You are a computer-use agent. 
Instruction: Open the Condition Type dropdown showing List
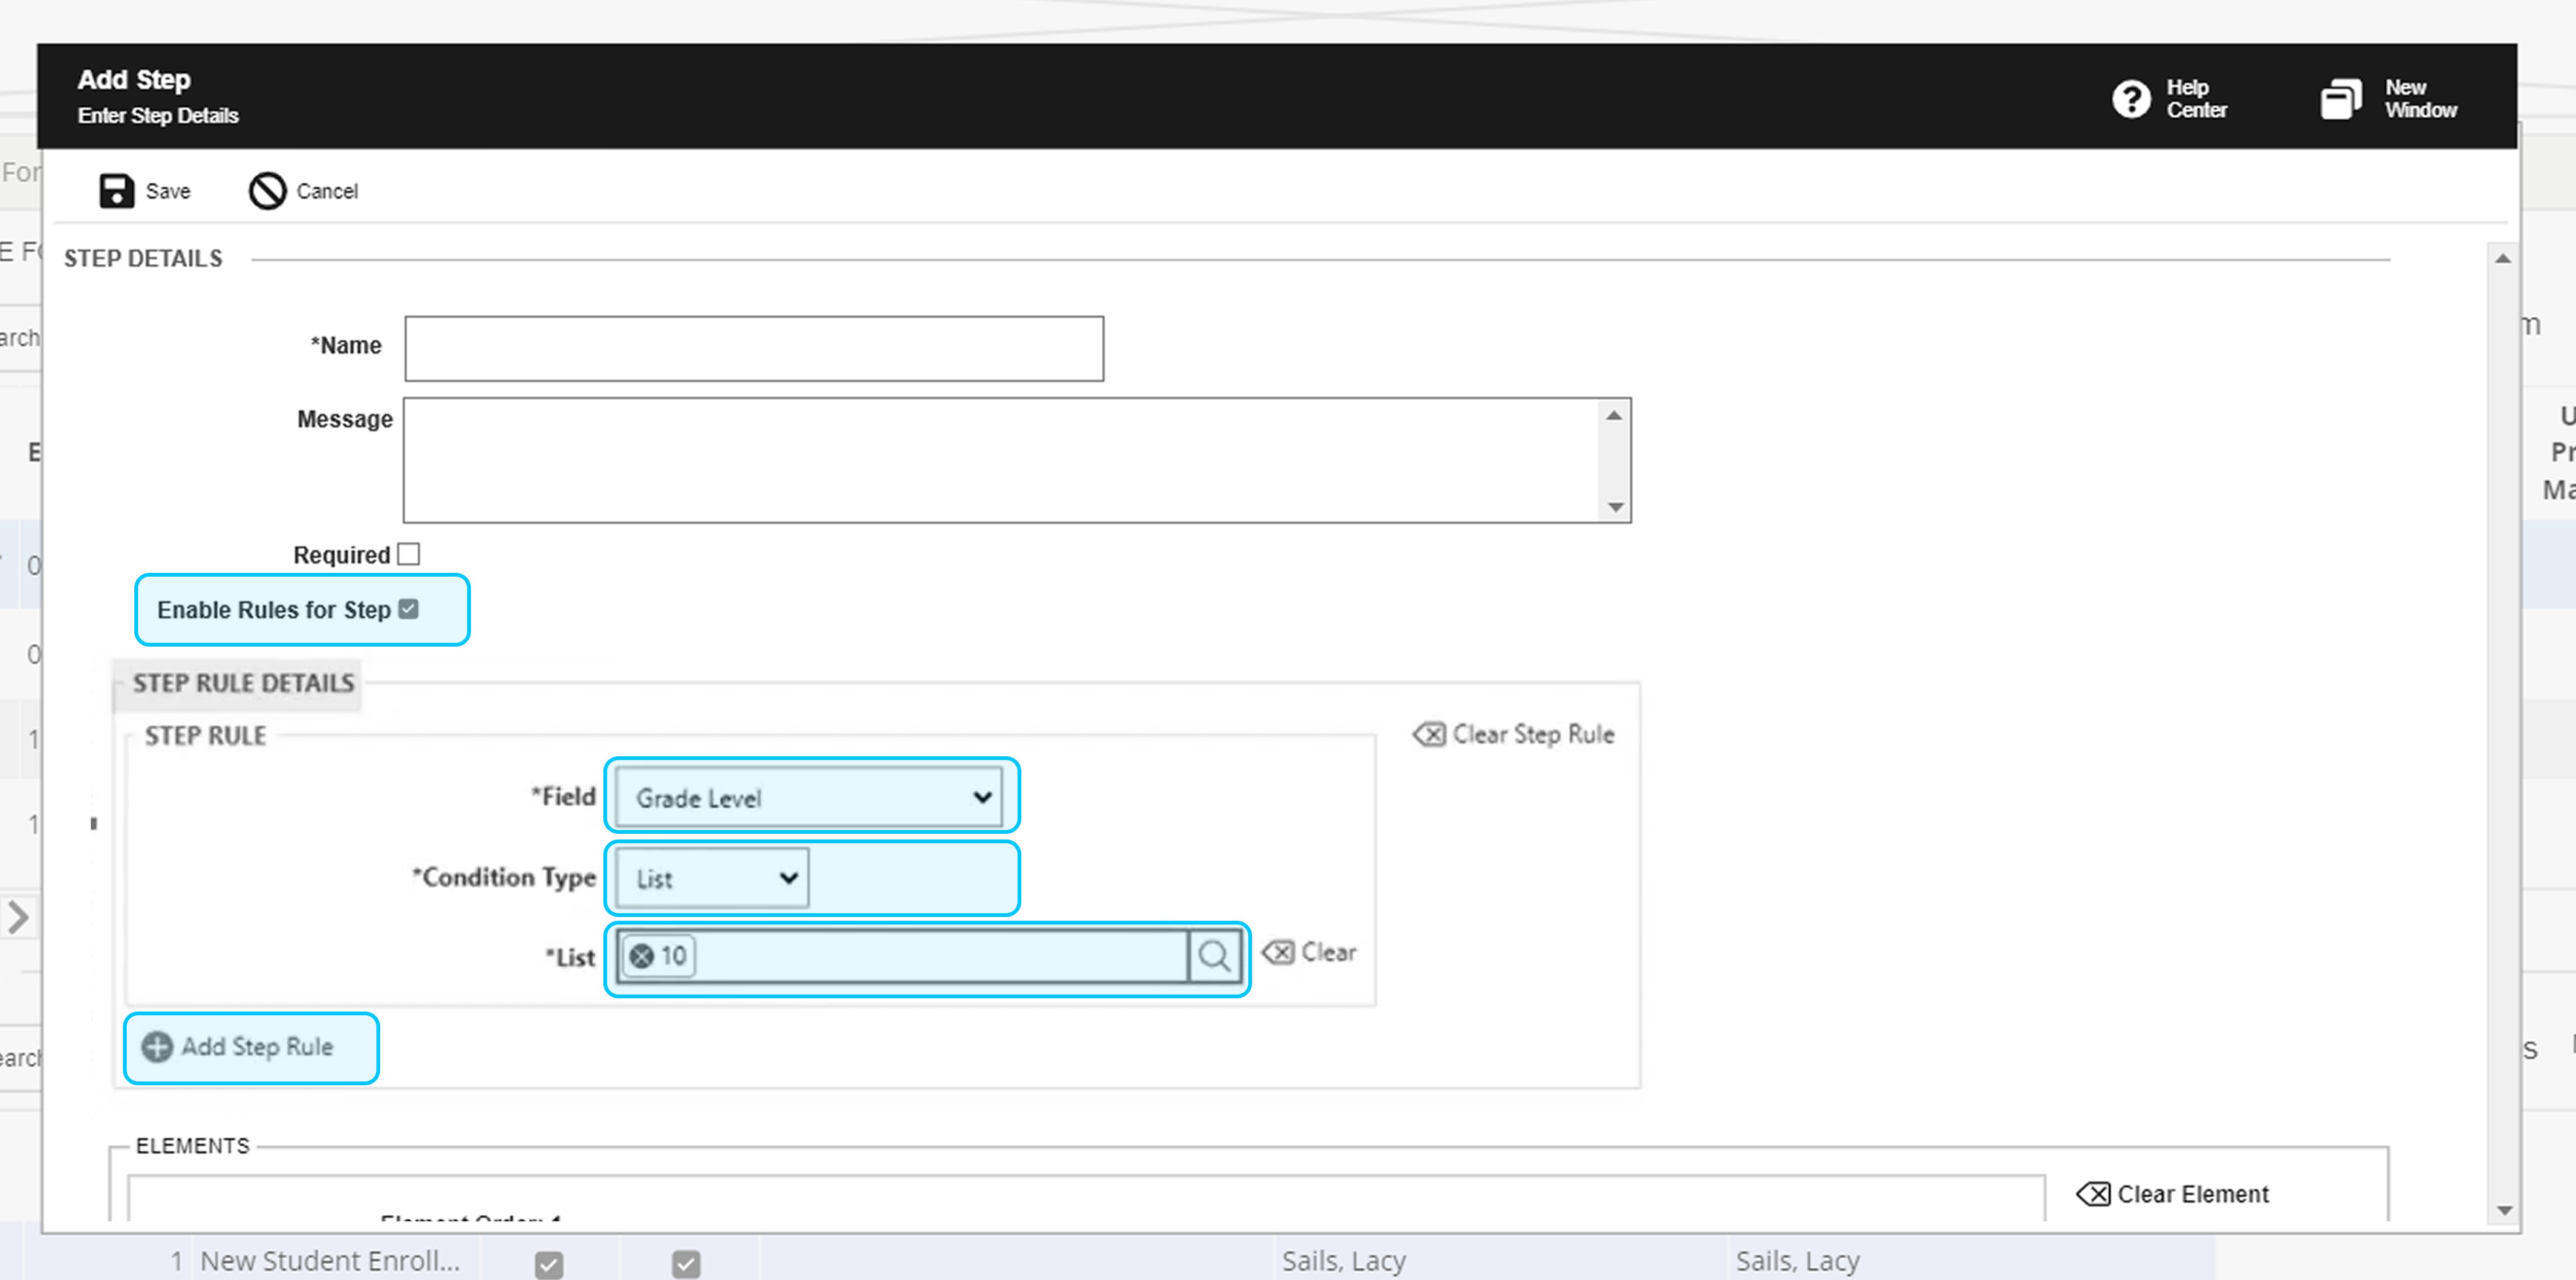point(712,878)
